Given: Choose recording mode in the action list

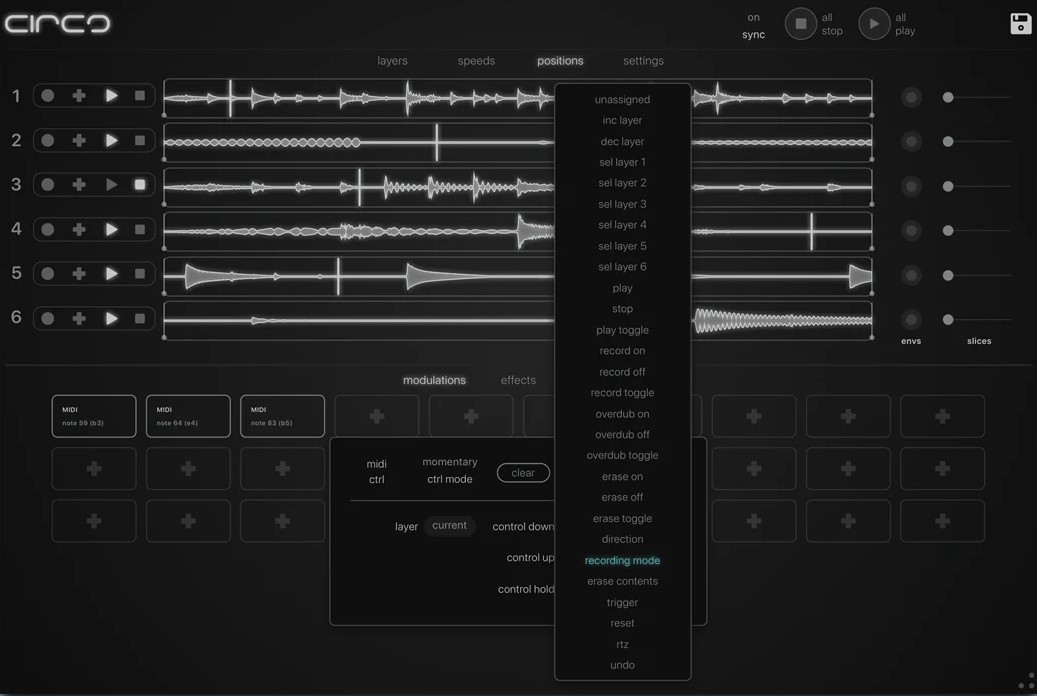Looking at the screenshot, I should (622, 560).
